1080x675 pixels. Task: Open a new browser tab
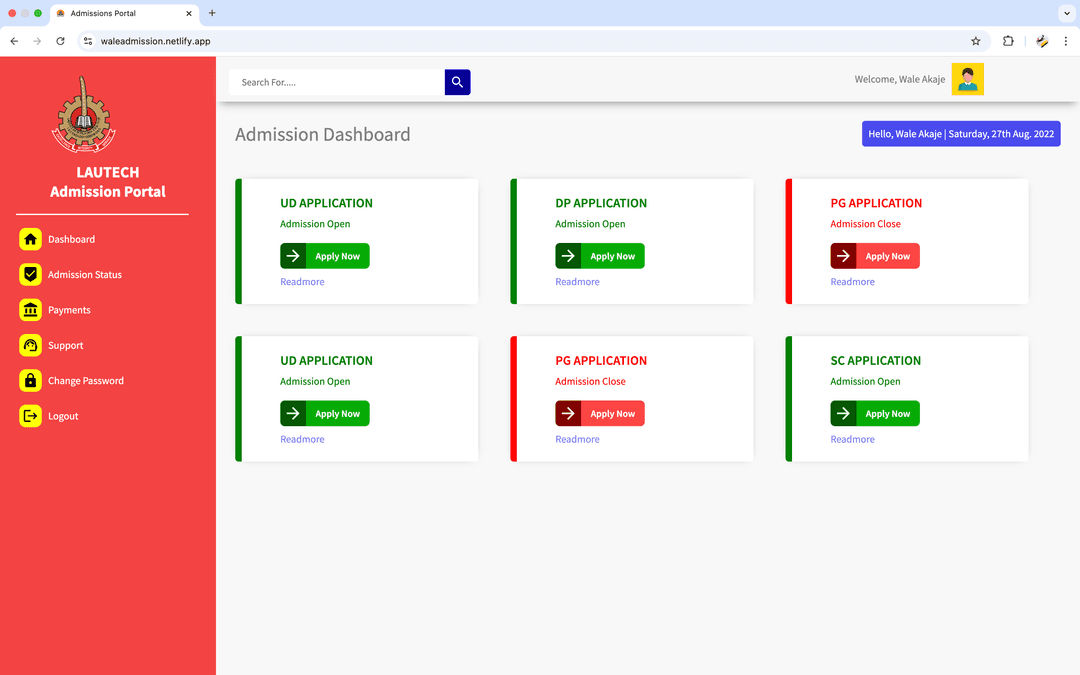212,13
